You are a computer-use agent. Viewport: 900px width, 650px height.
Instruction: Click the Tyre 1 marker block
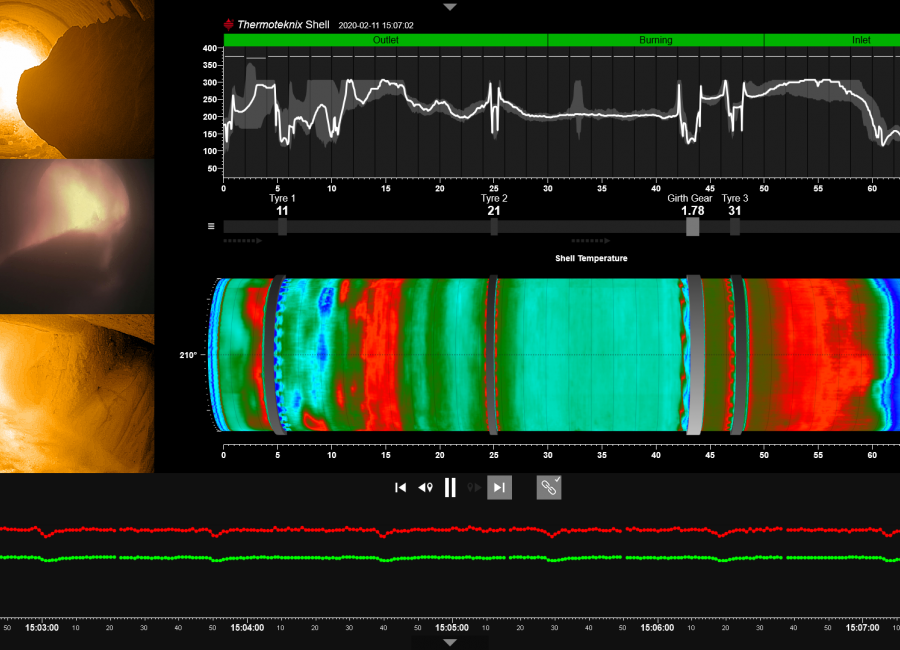(282, 227)
